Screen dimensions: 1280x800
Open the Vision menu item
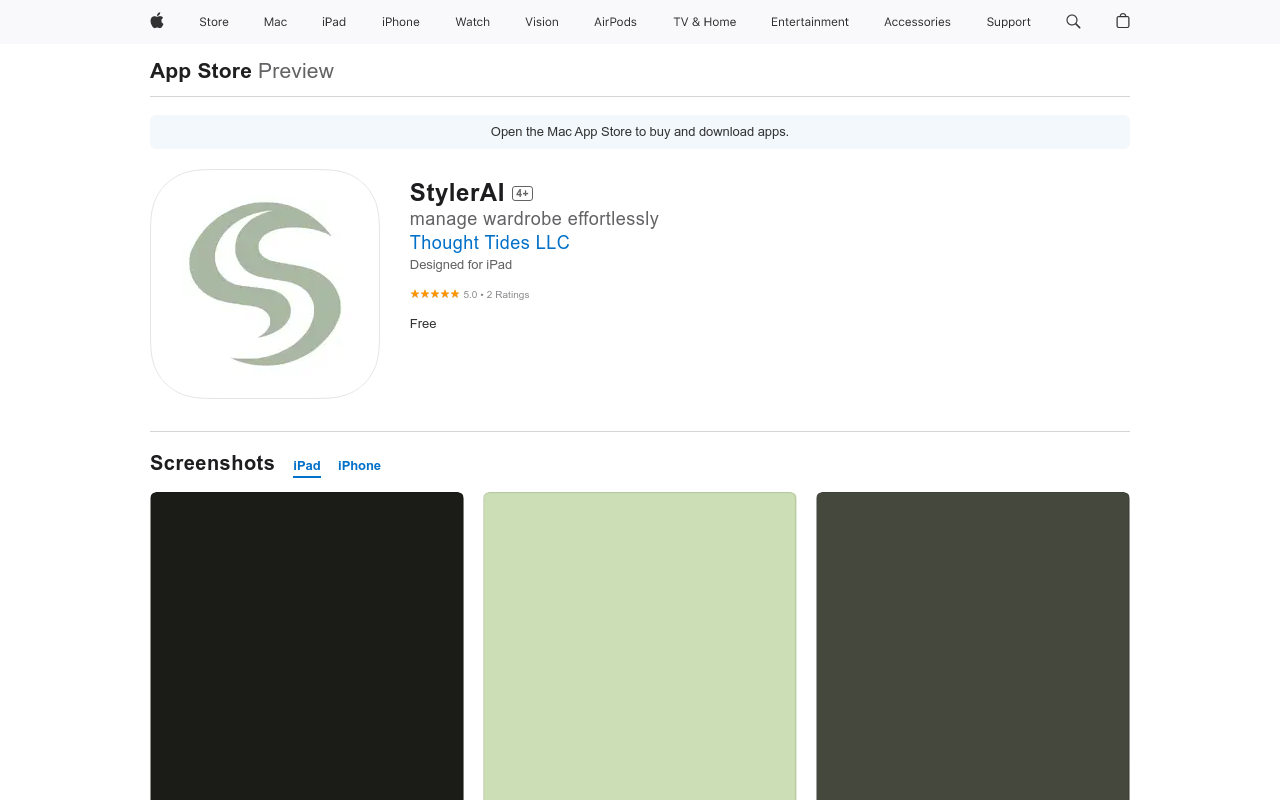[x=542, y=22]
